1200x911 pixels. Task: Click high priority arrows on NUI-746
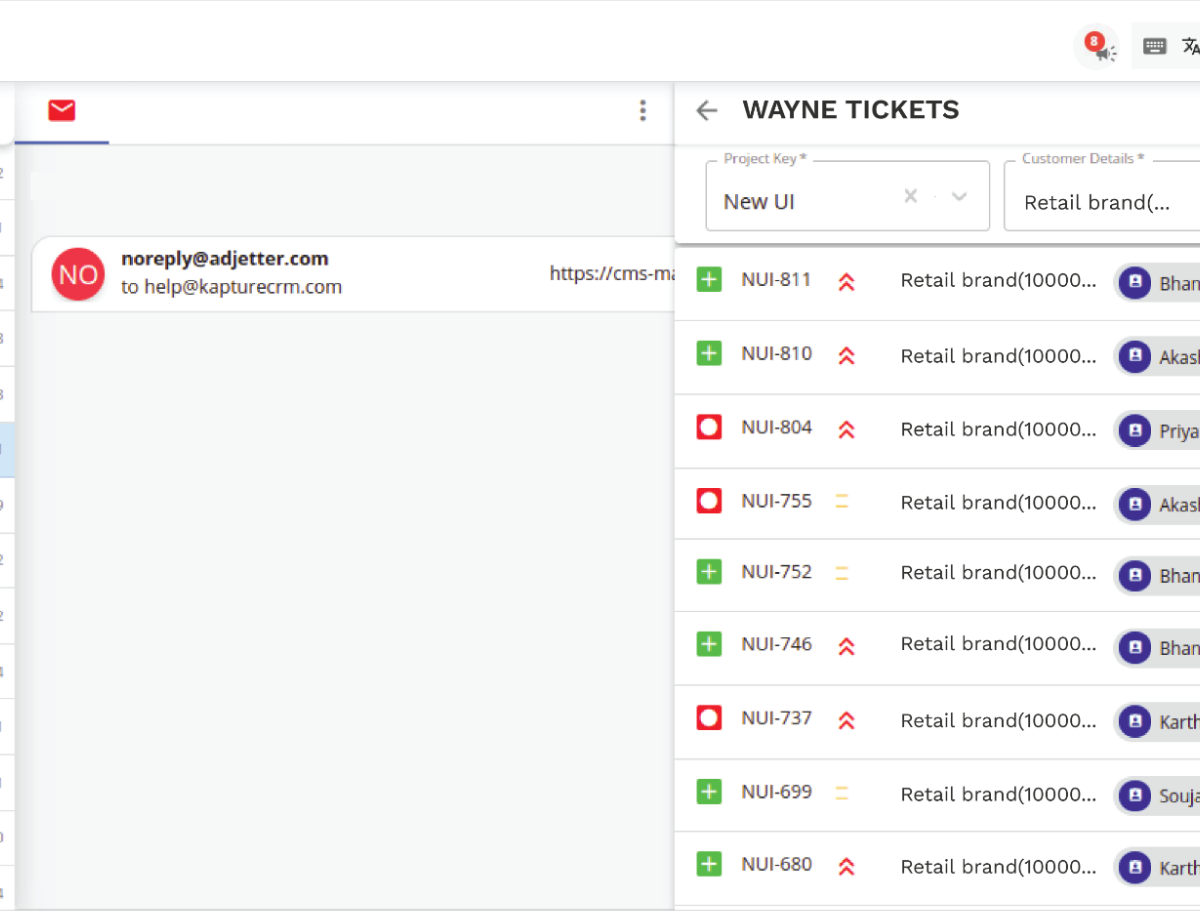tap(846, 646)
